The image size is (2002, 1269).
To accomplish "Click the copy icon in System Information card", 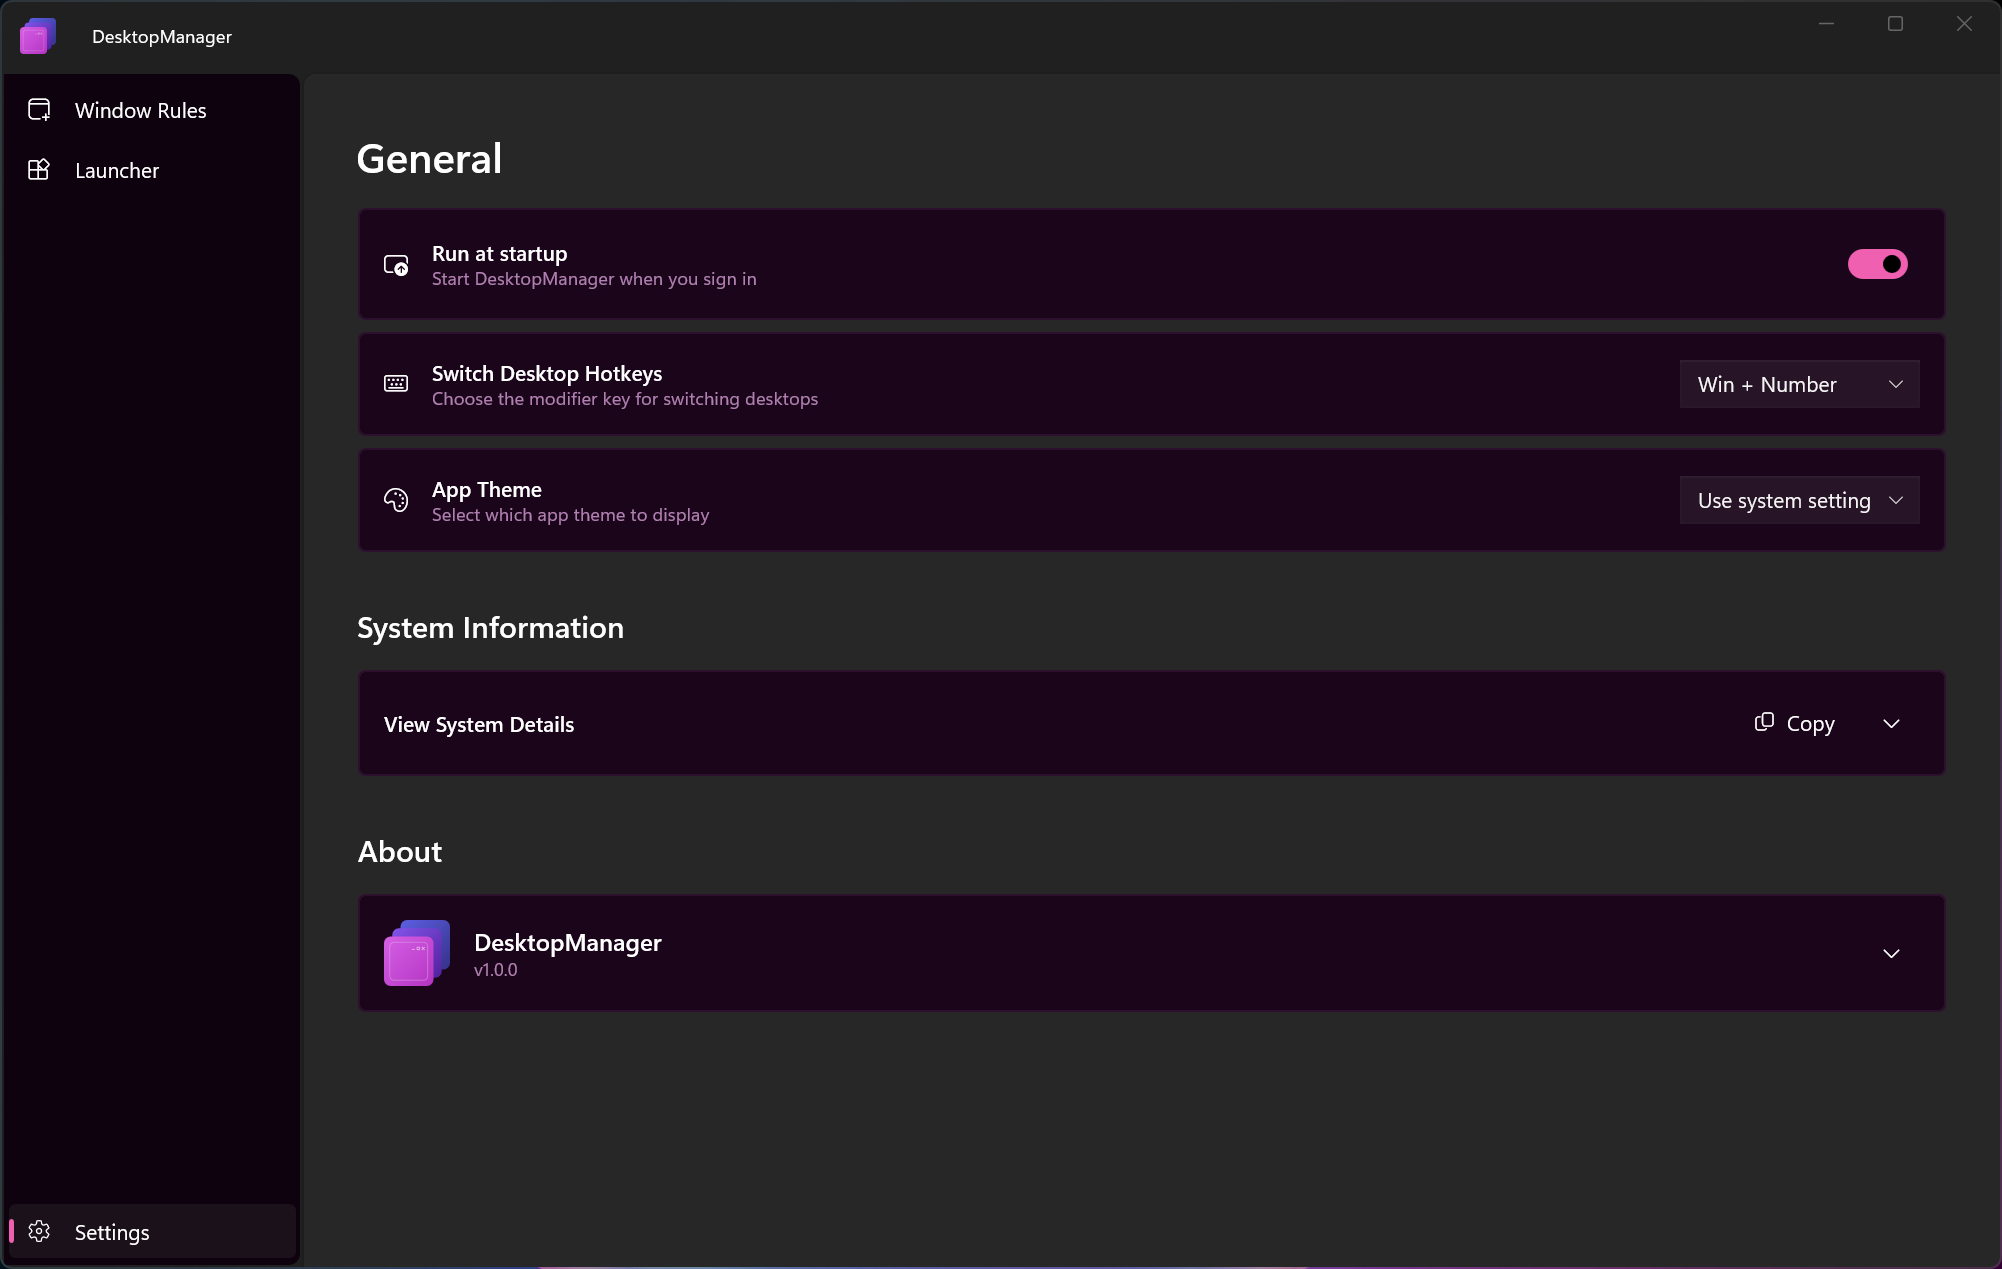I will pos(1763,722).
